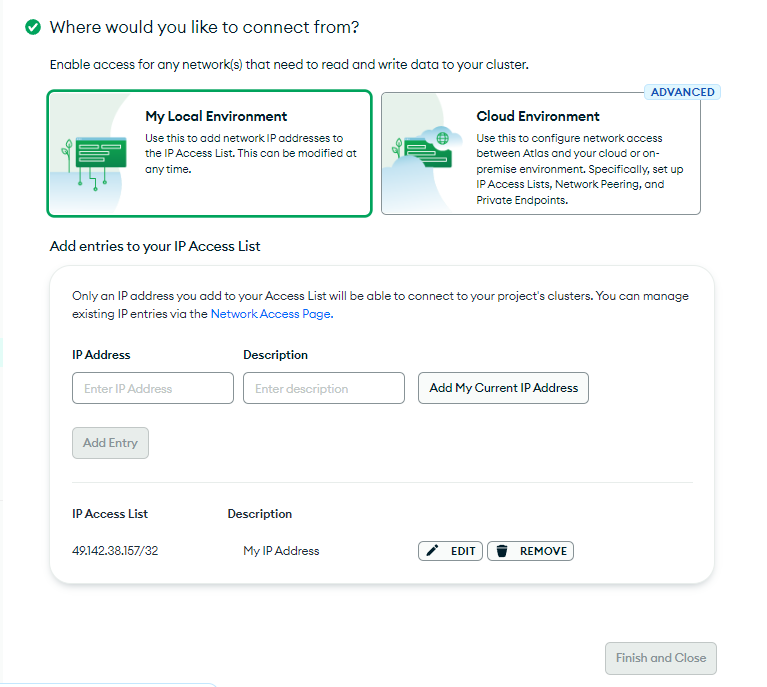The image size is (767, 687).
Task: Click the green checkmark step icon
Action: [x=33, y=27]
